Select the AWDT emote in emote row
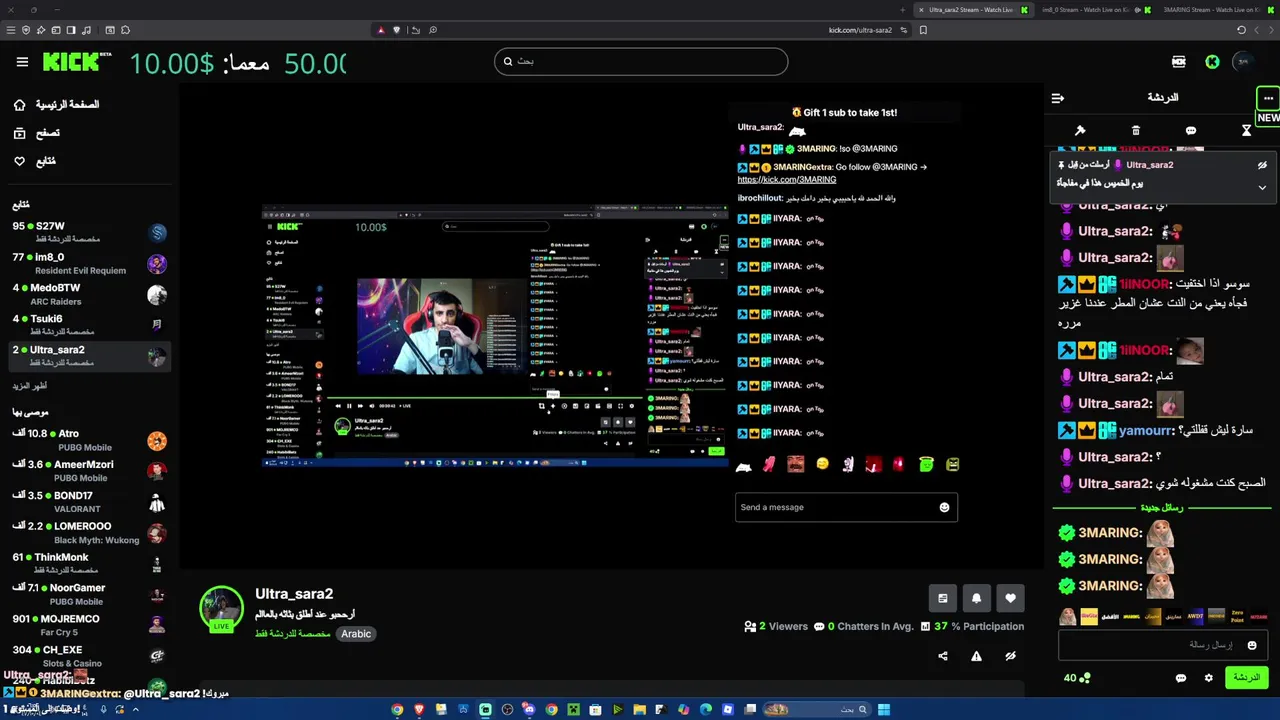This screenshot has height=720, width=1280. [x=1196, y=617]
